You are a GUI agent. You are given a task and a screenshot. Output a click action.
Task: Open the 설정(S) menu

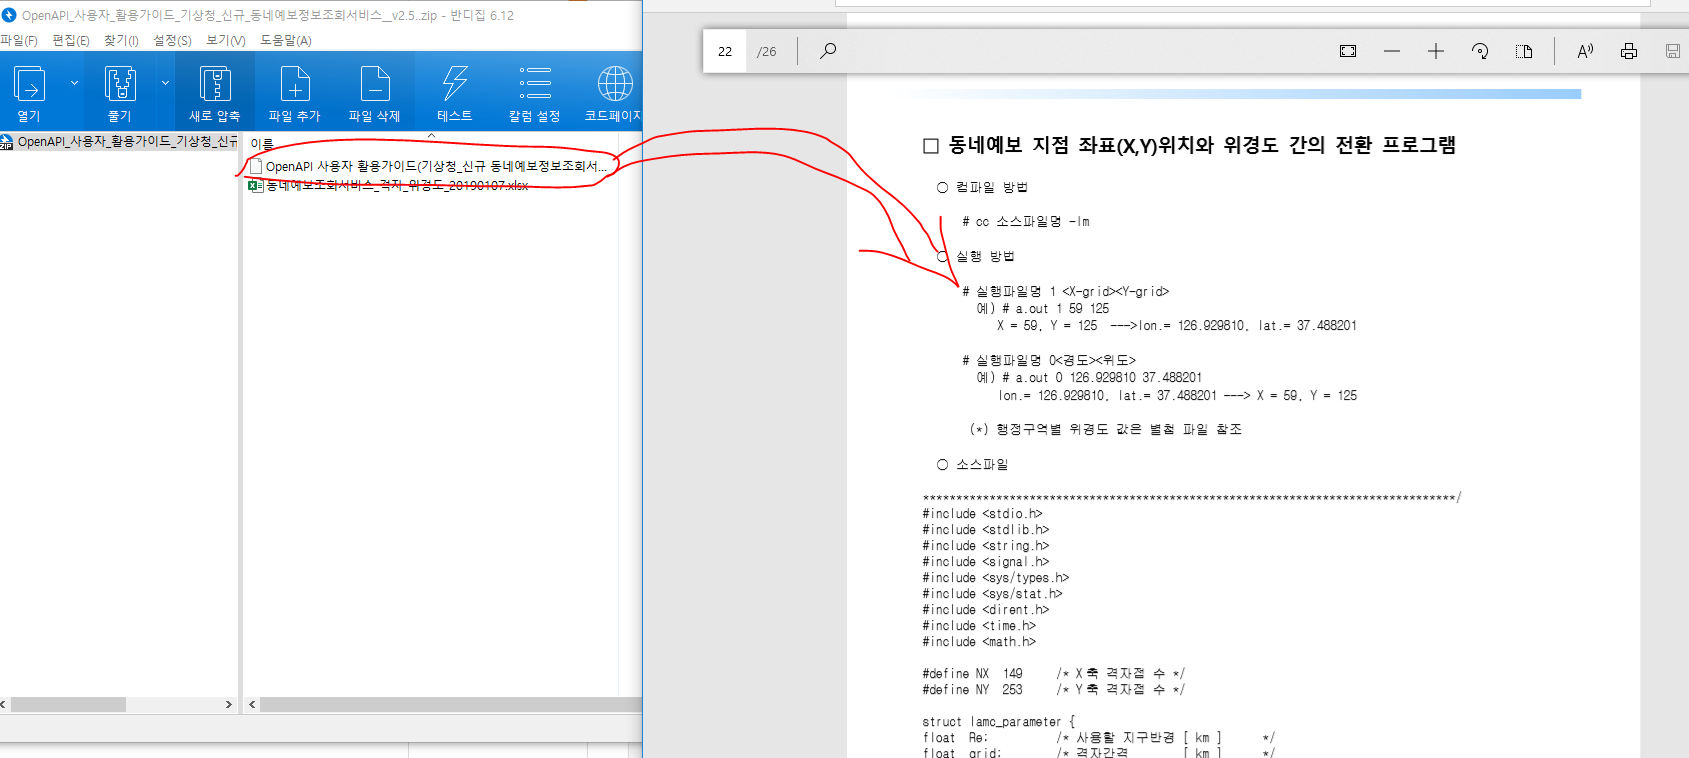[172, 41]
